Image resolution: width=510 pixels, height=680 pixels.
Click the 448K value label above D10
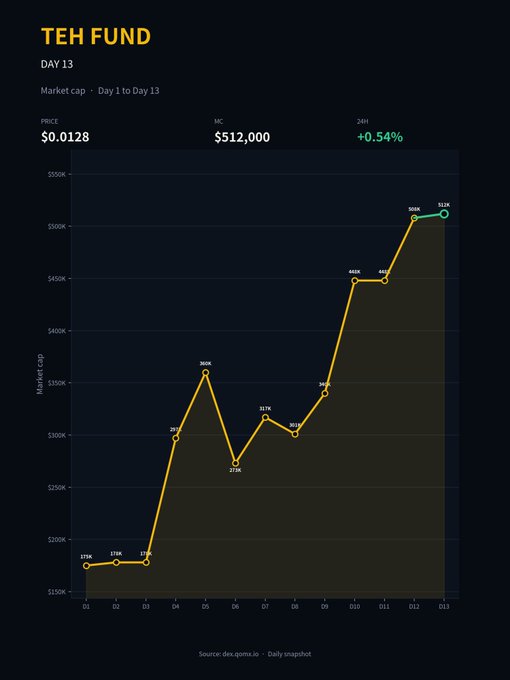pyautogui.click(x=355, y=271)
